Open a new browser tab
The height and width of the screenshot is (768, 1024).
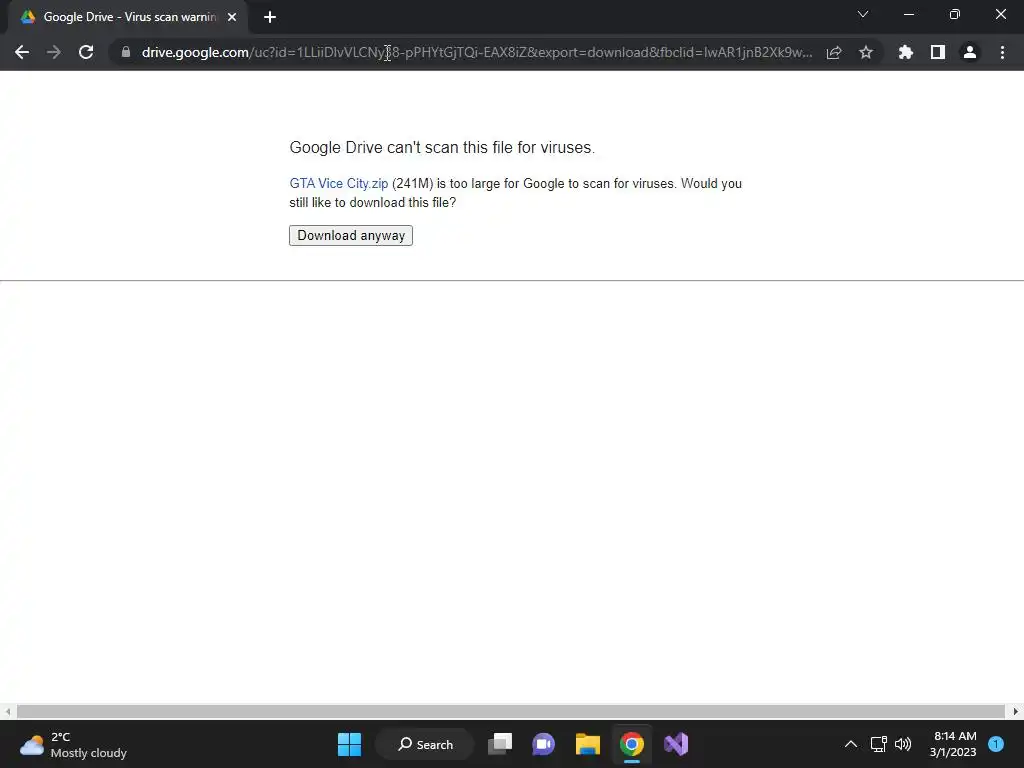point(270,17)
